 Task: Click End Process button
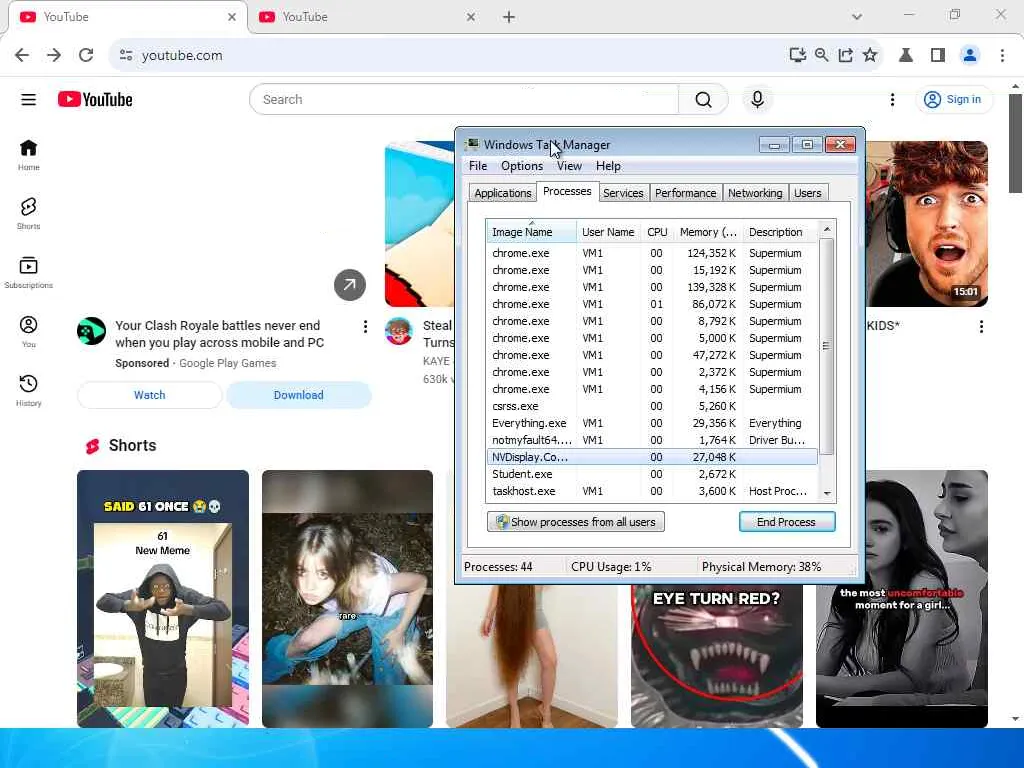[786, 522]
